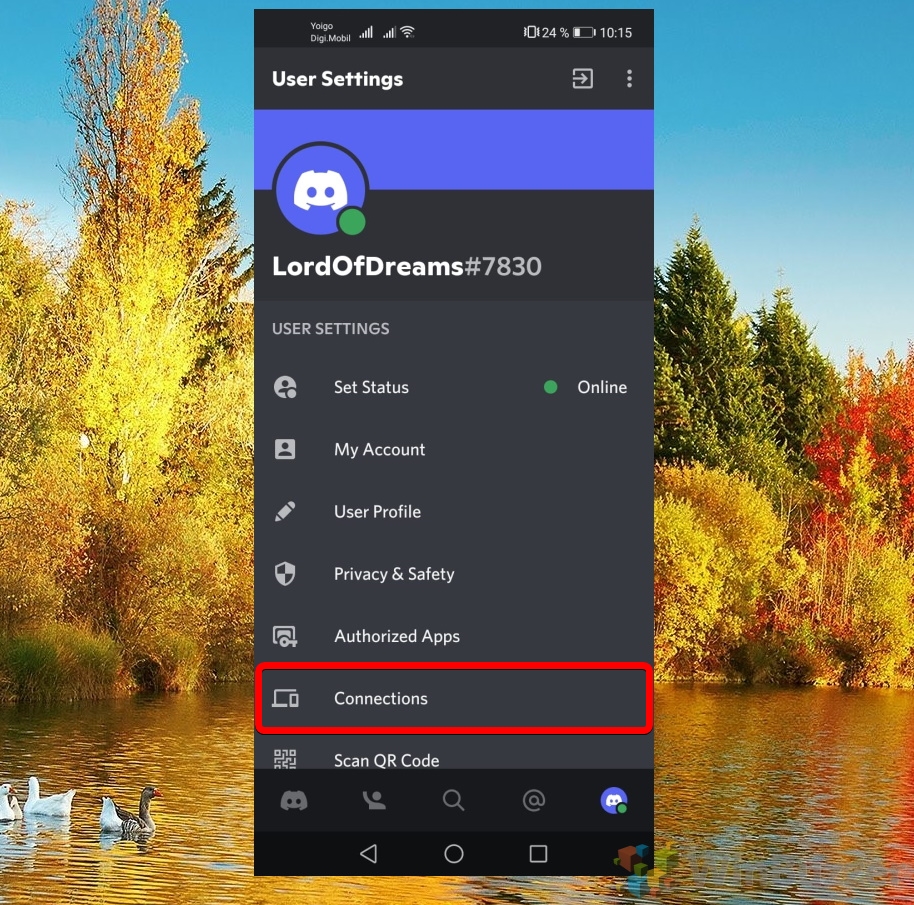
Task: Tap the Authorized Apps icon
Action: tap(285, 636)
